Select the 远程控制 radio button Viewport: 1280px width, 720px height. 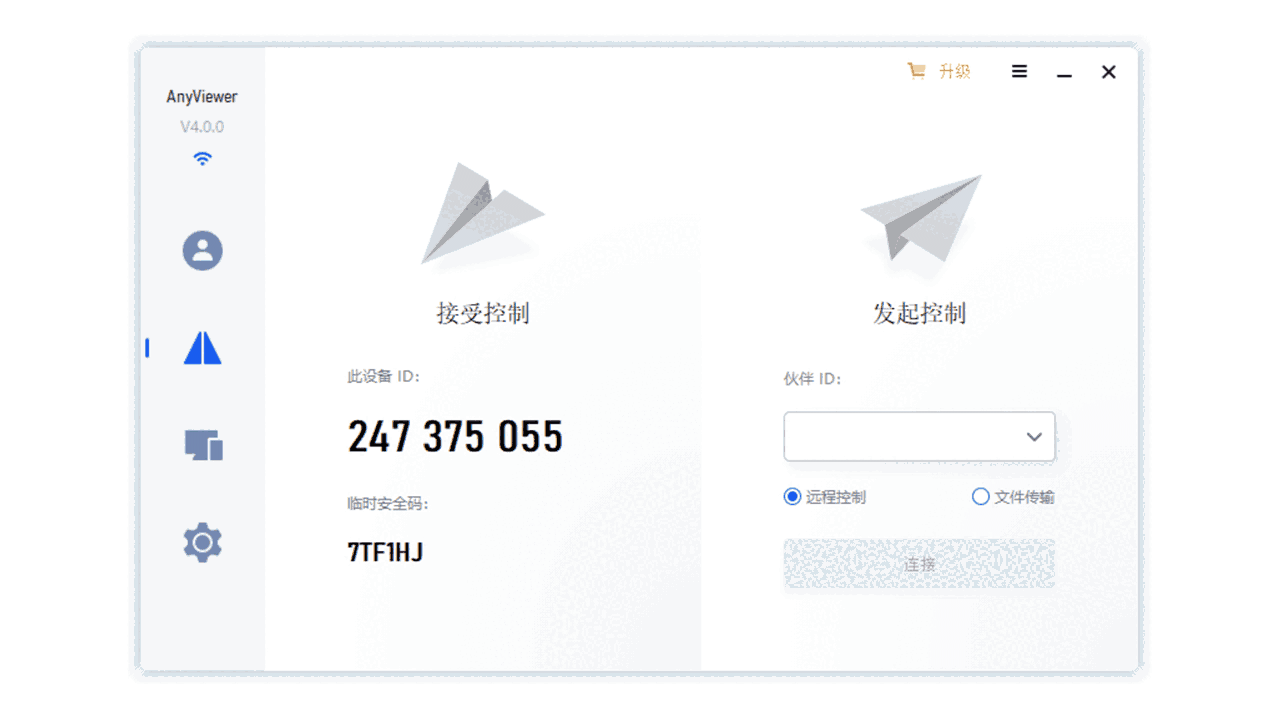point(792,497)
